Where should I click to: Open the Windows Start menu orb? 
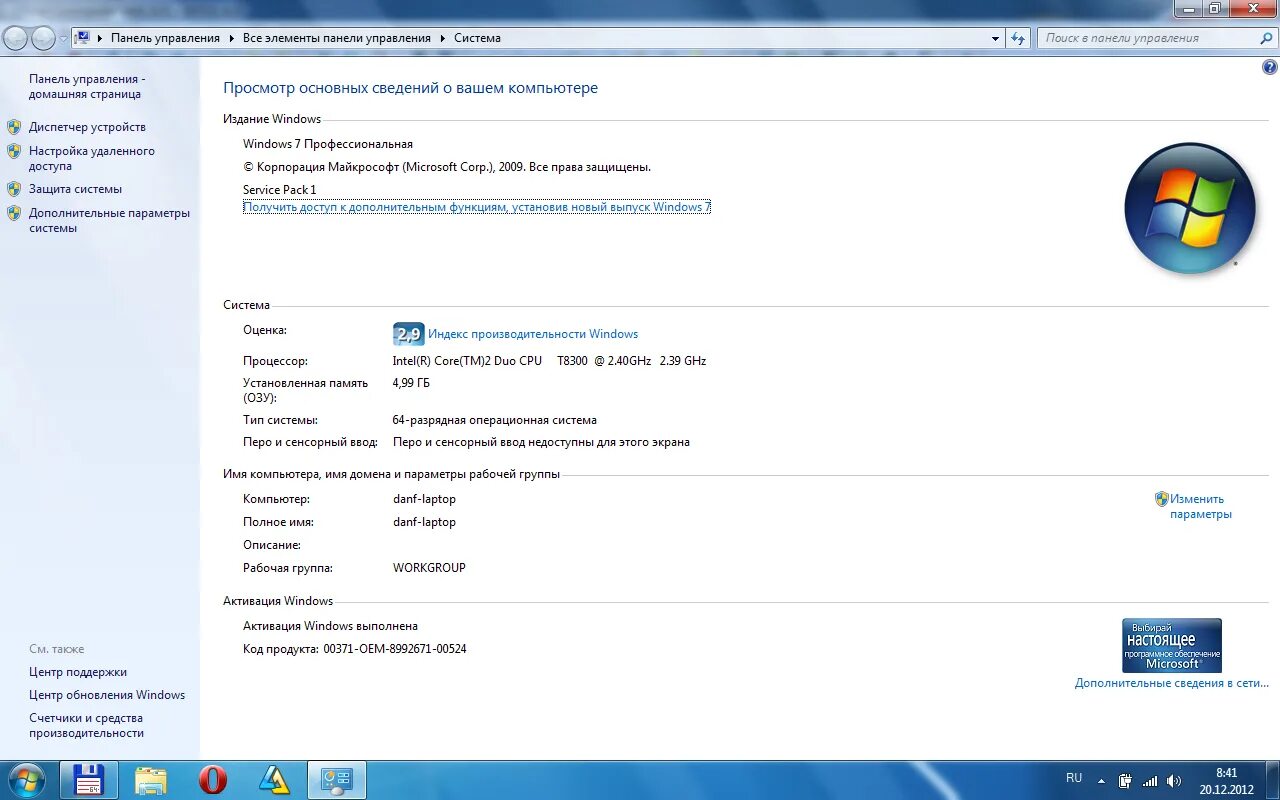pyautogui.click(x=26, y=780)
